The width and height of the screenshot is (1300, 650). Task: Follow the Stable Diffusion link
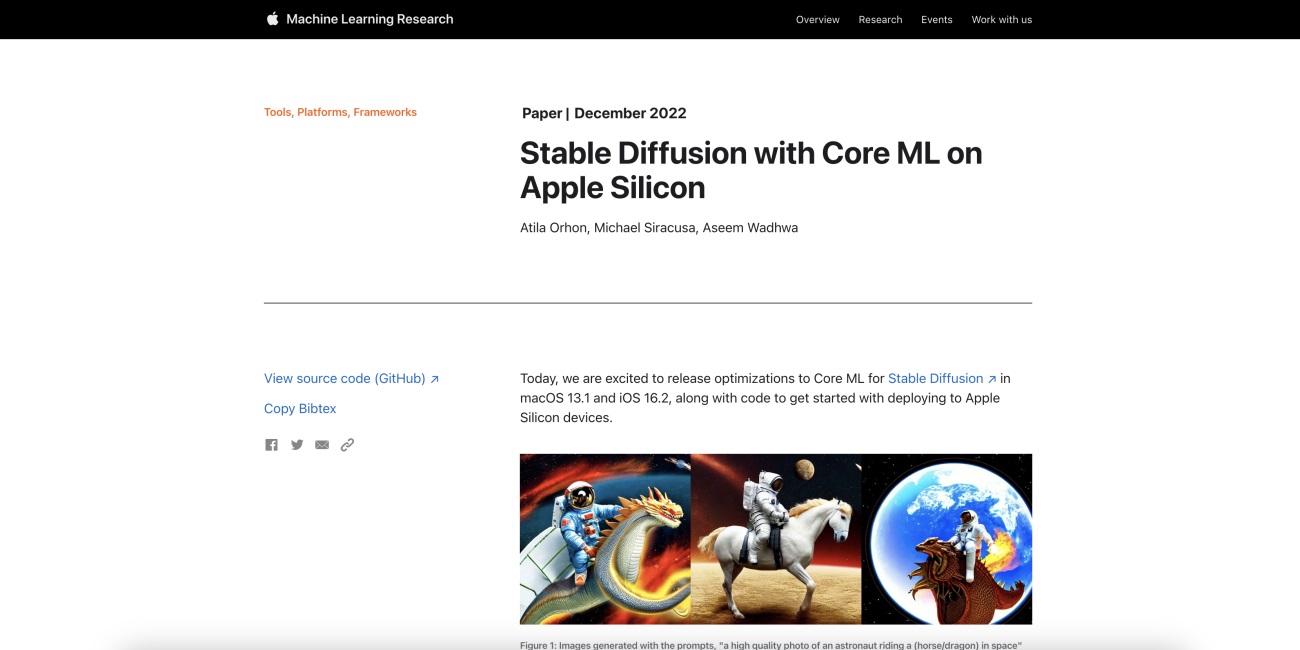pyautogui.click(x=942, y=379)
